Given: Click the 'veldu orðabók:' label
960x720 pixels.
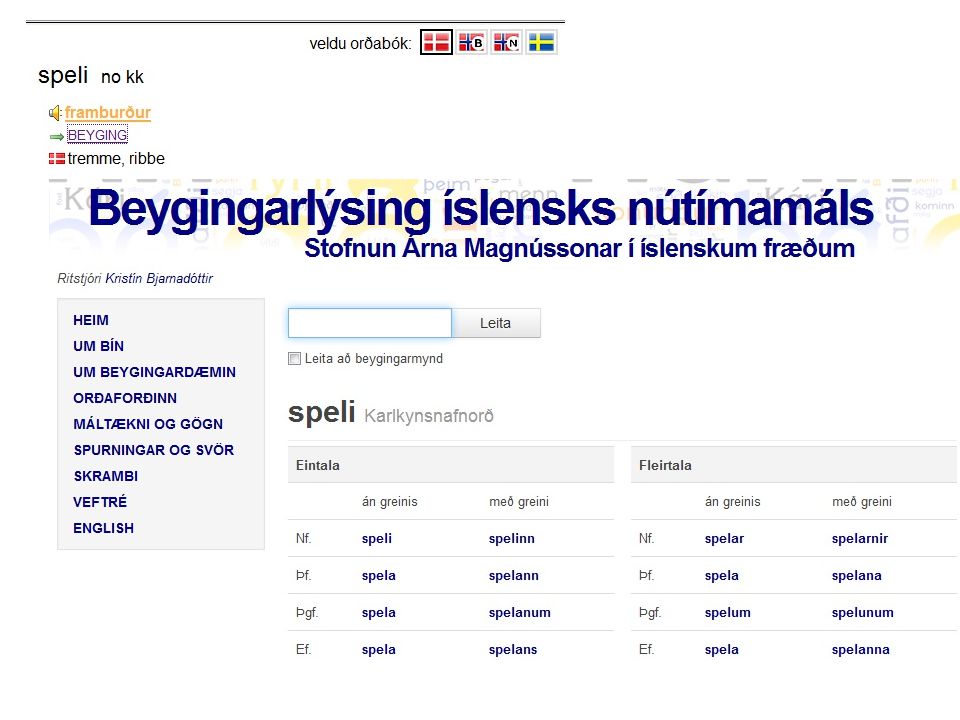Looking at the screenshot, I should (x=360, y=43).
